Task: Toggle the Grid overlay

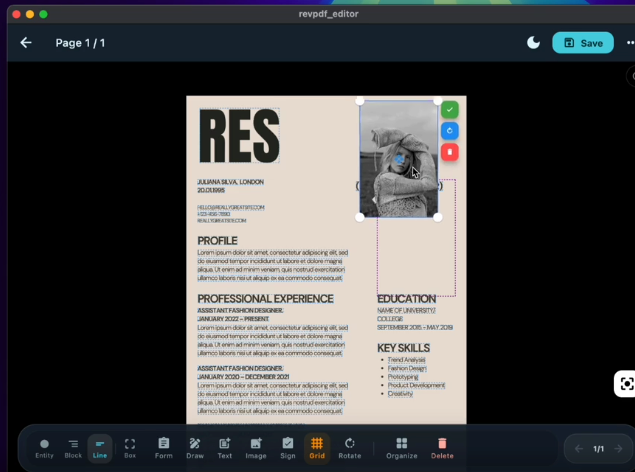Action: tap(317, 447)
